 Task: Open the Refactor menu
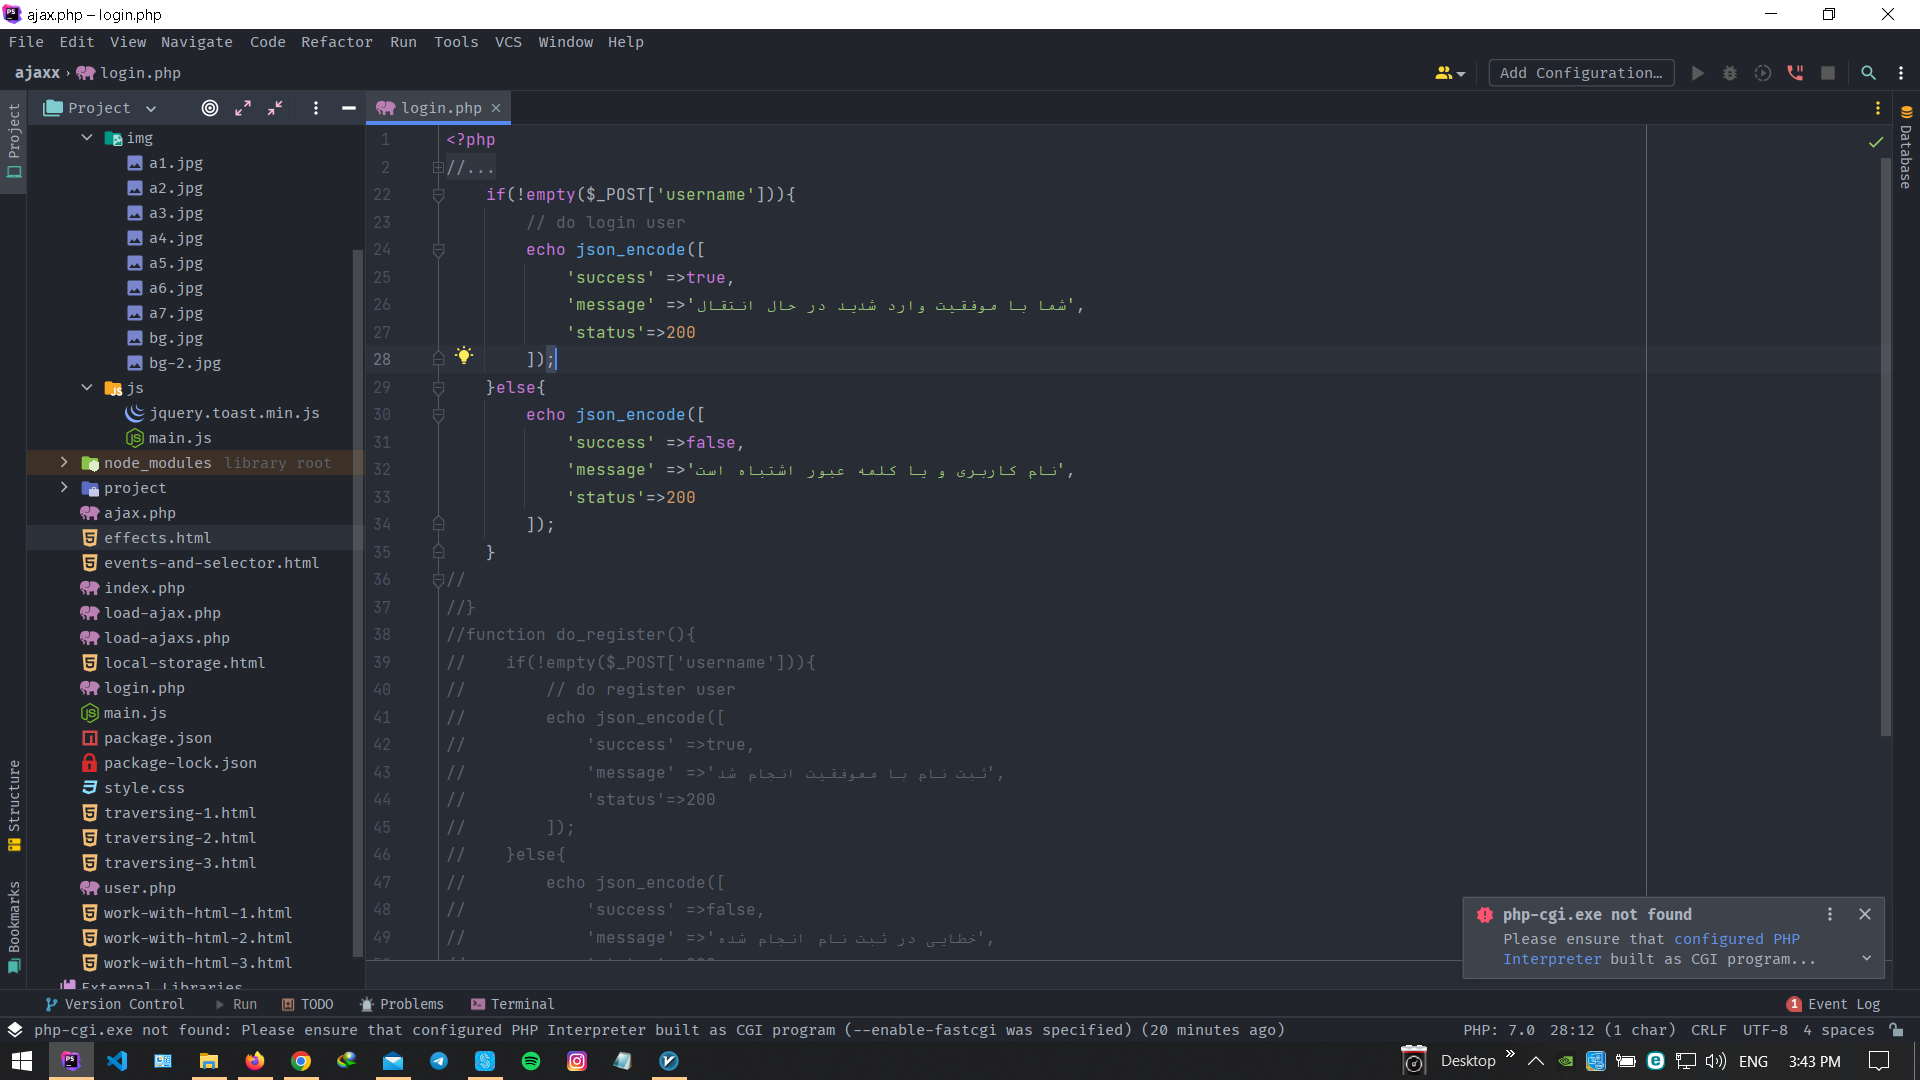(x=336, y=42)
